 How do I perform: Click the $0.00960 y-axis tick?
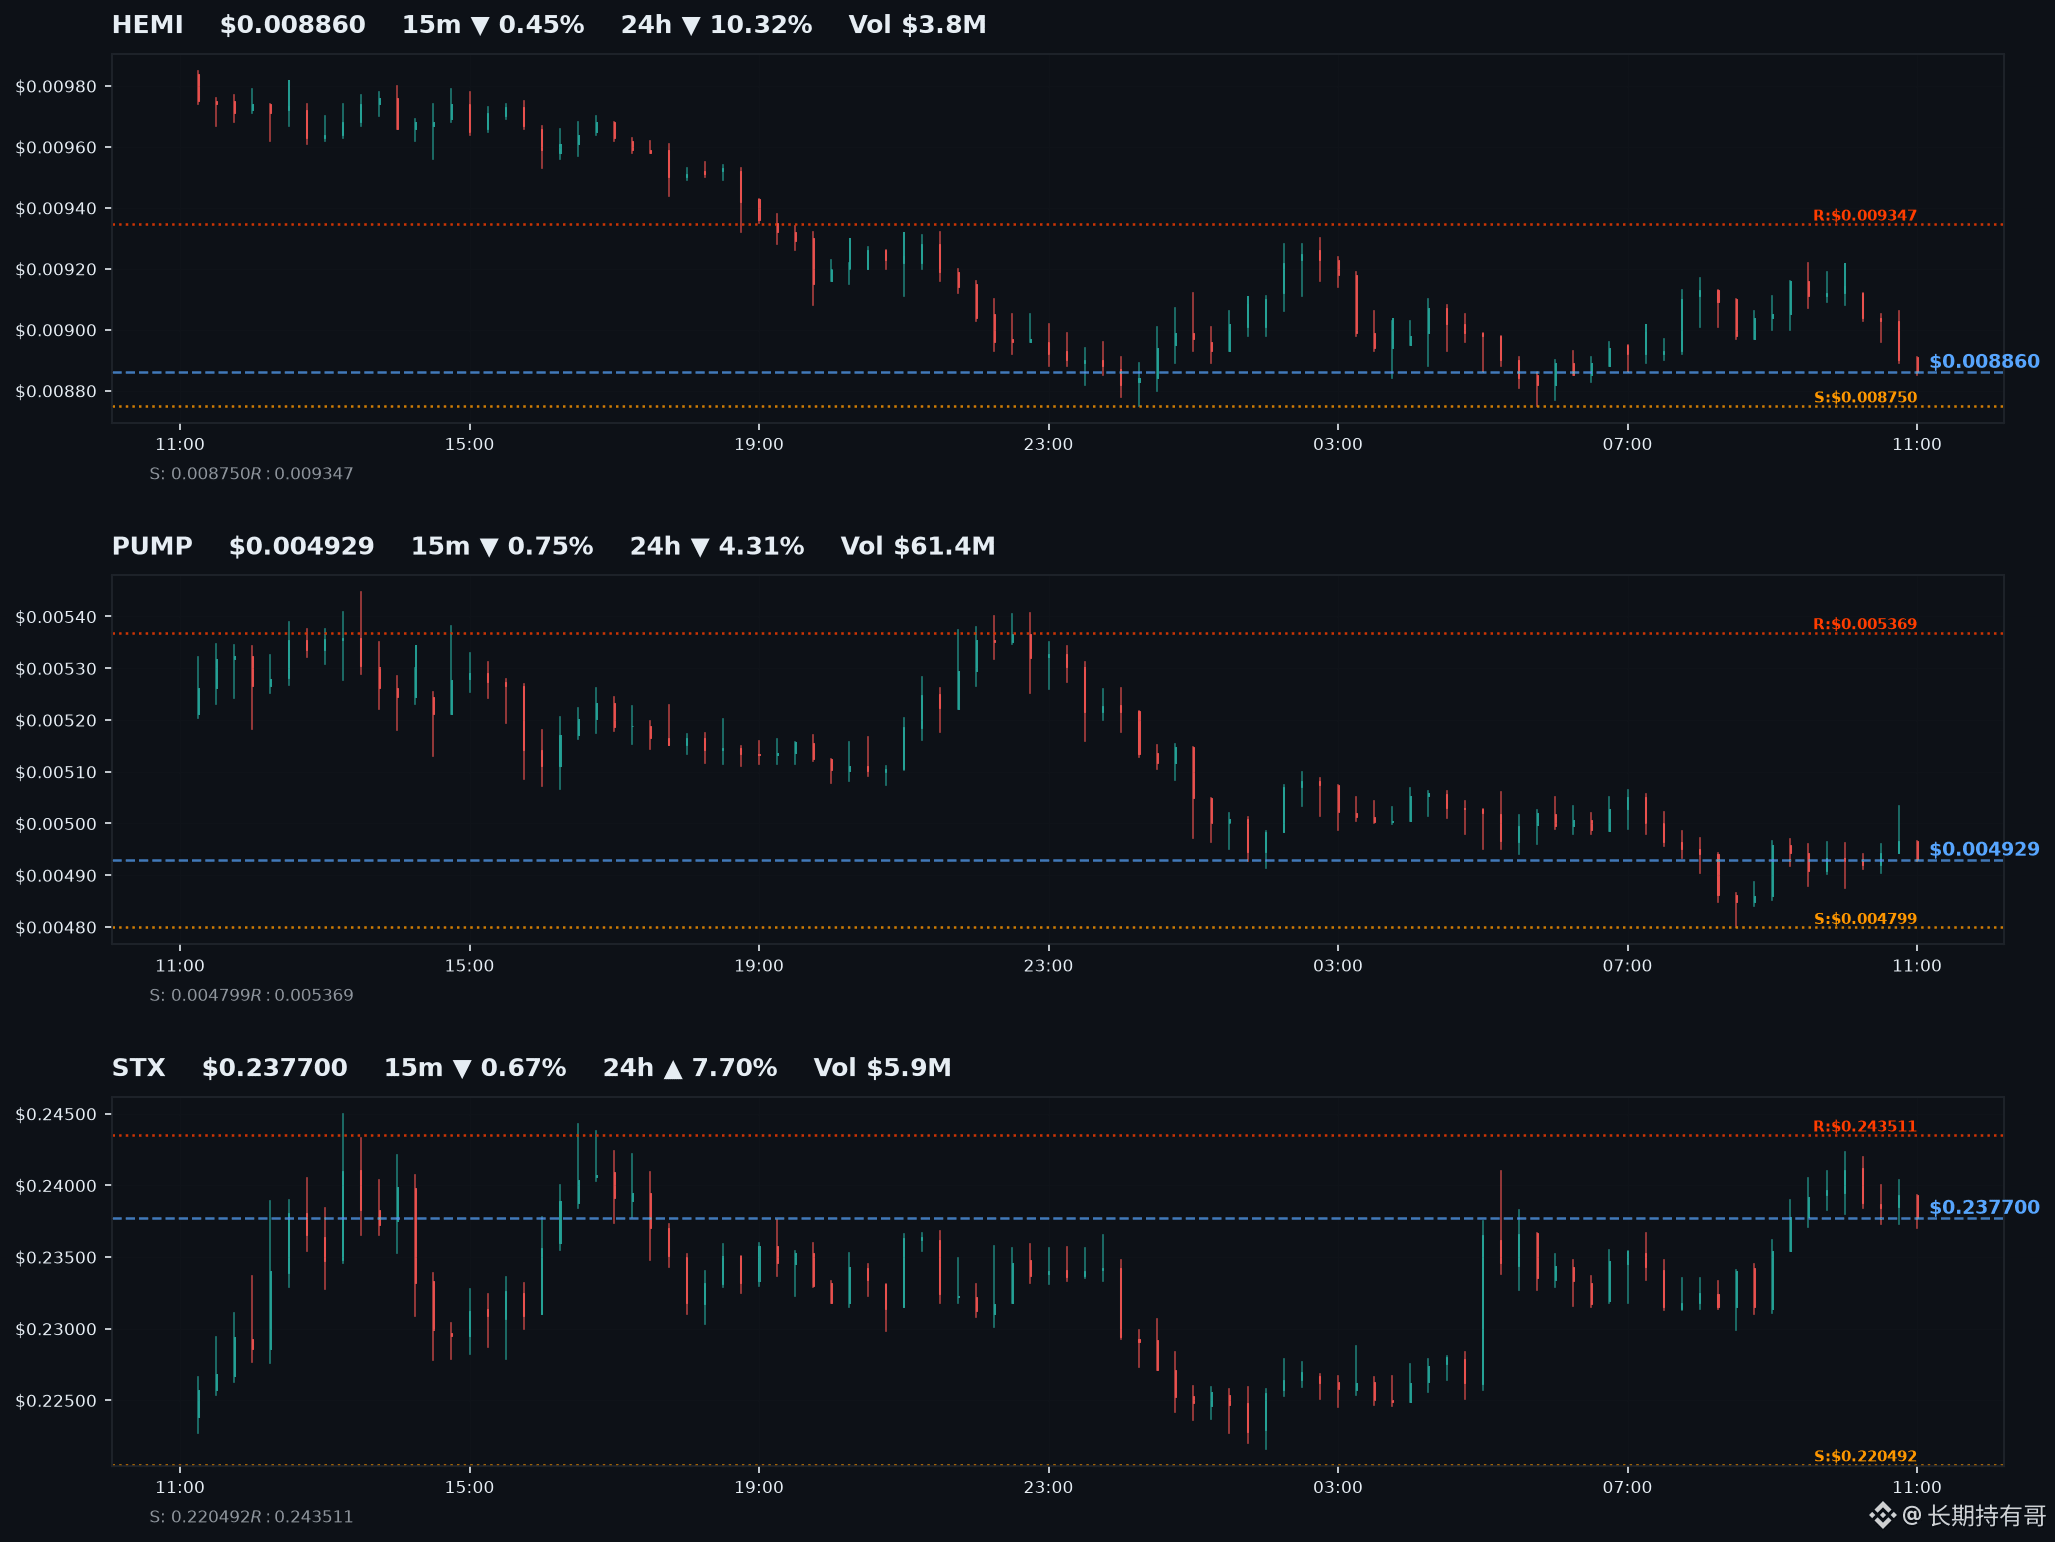tap(56, 148)
